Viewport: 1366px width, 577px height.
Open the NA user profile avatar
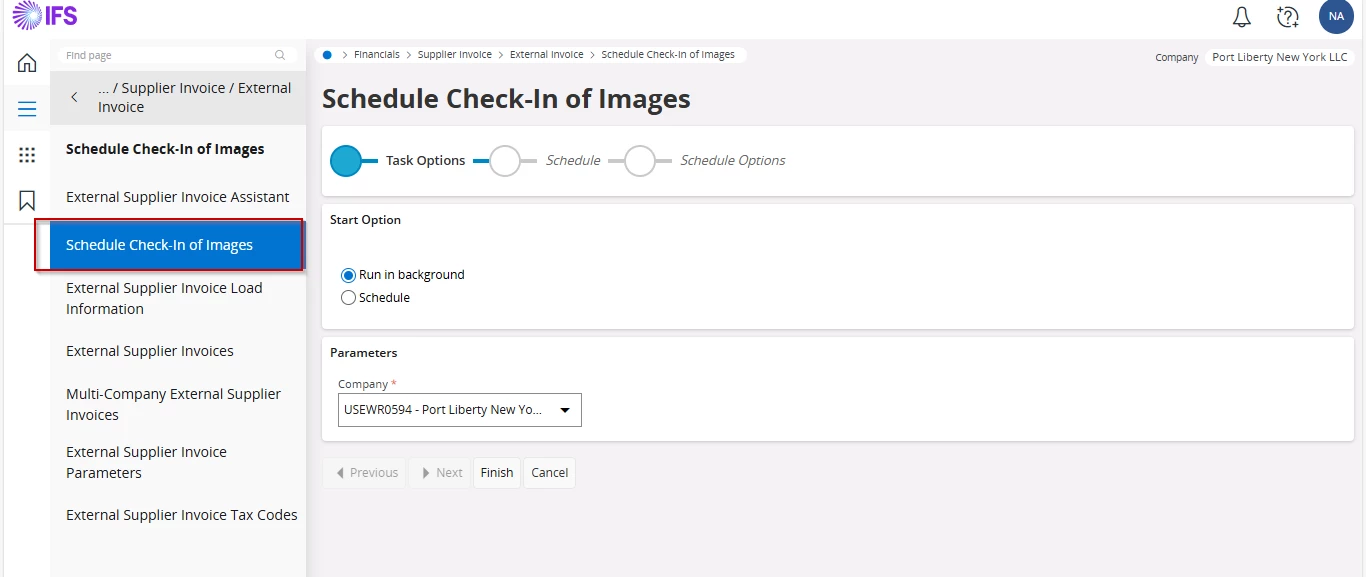pyautogui.click(x=1336, y=17)
